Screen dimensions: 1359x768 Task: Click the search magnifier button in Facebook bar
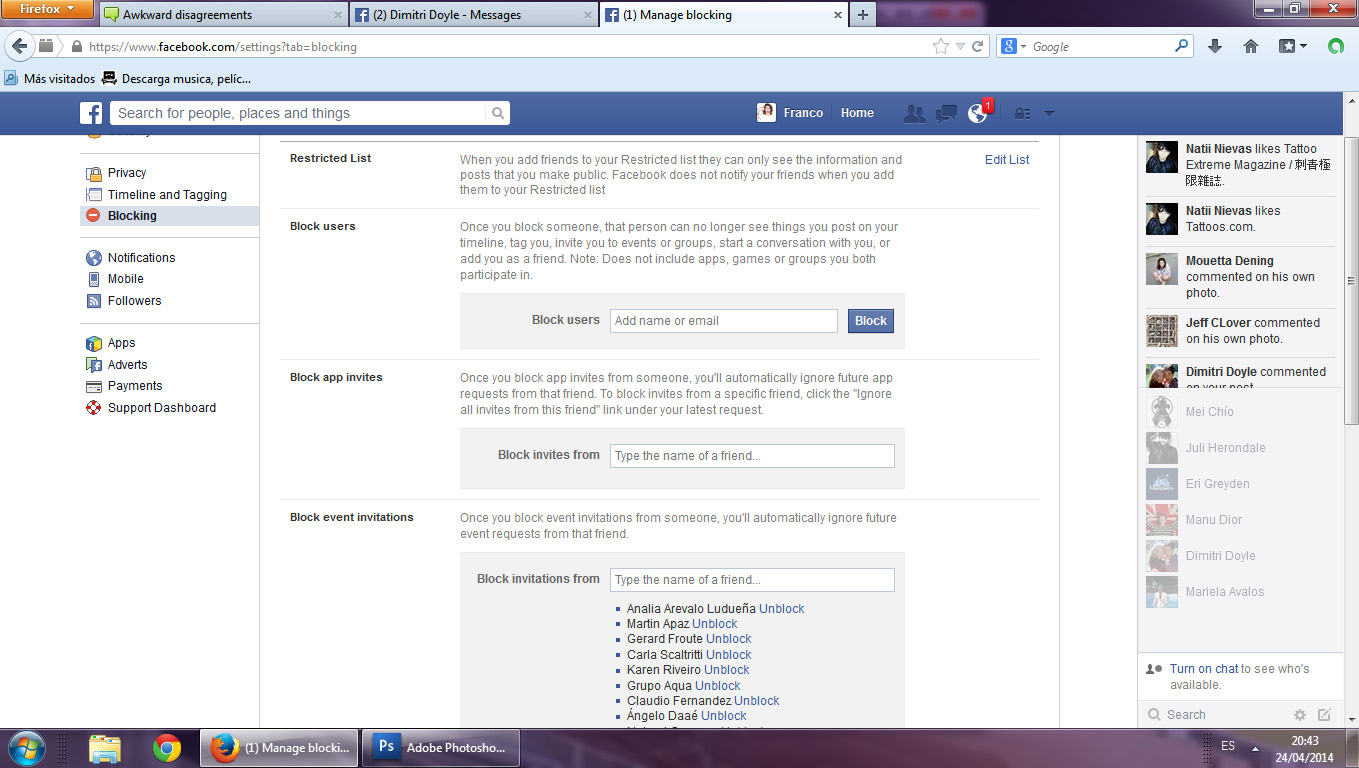click(498, 113)
